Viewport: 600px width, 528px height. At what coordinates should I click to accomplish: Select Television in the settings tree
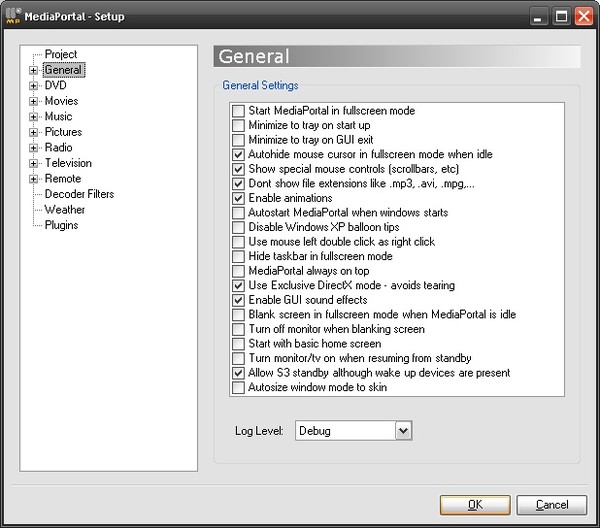pyautogui.click(x=68, y=163)
